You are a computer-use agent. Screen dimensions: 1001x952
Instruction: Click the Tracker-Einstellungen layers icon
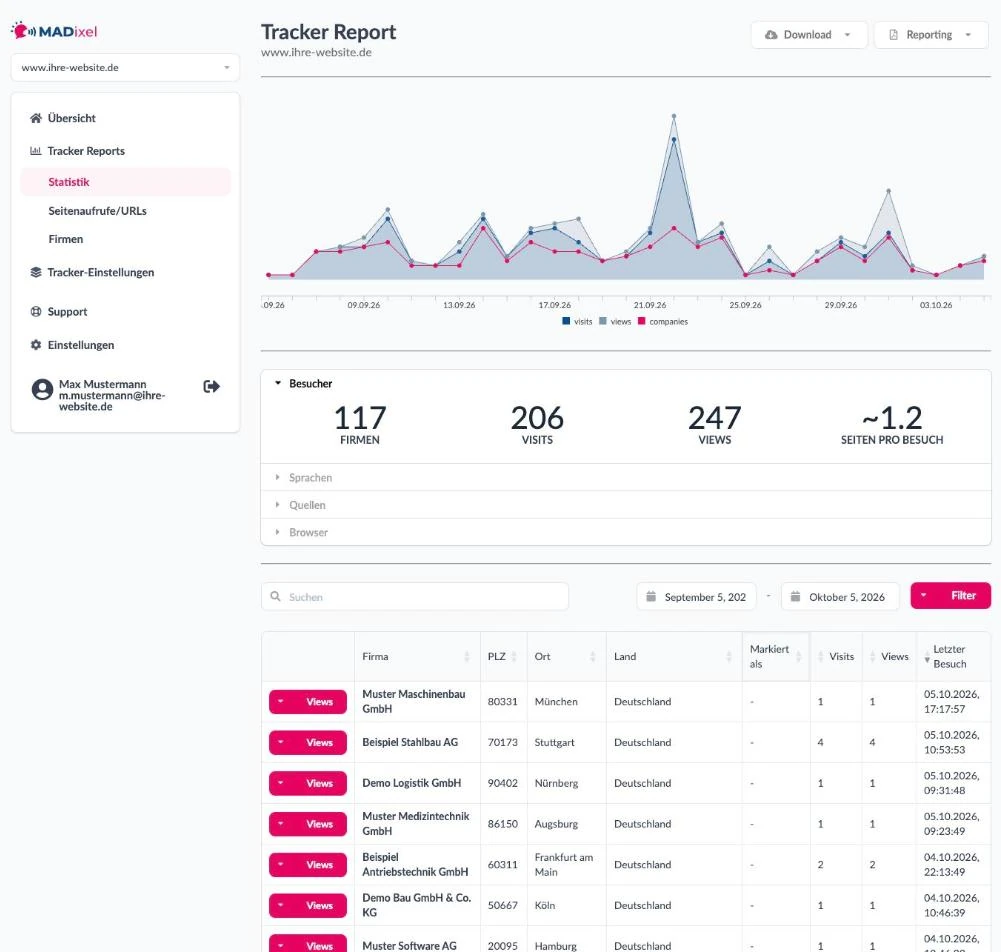click(x=36, y=272)
